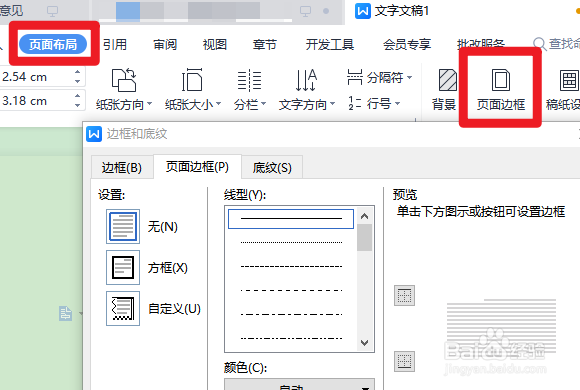The width and height of the screenshot is (580, 390).
Task: Click the line style scrollbar thumb
Action: (364, 237)
